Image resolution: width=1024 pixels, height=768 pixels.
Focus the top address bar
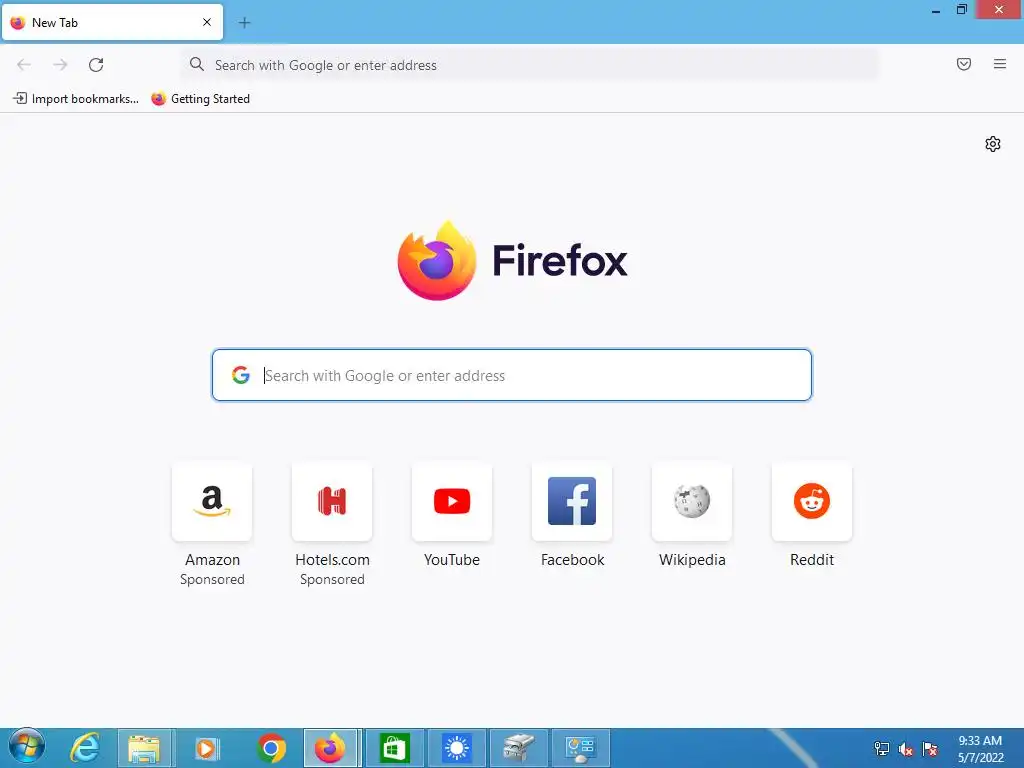(530, 65)
